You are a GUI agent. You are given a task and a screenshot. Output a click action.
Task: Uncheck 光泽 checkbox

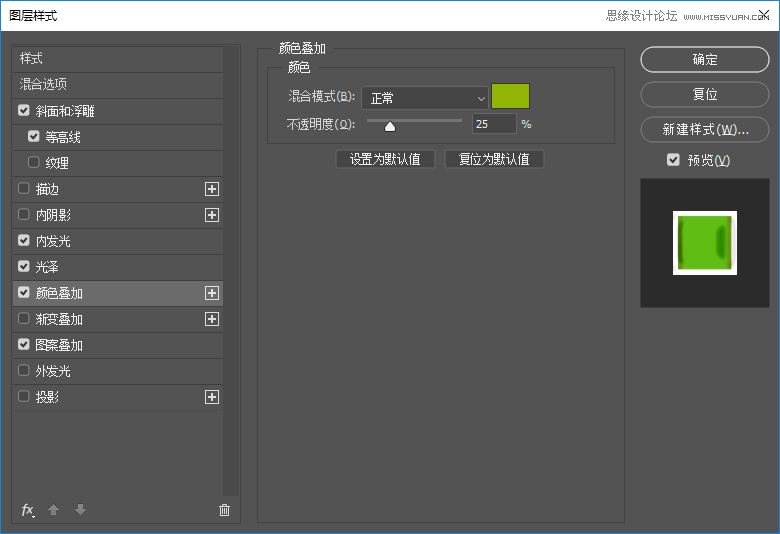click(x=24, y=266)
